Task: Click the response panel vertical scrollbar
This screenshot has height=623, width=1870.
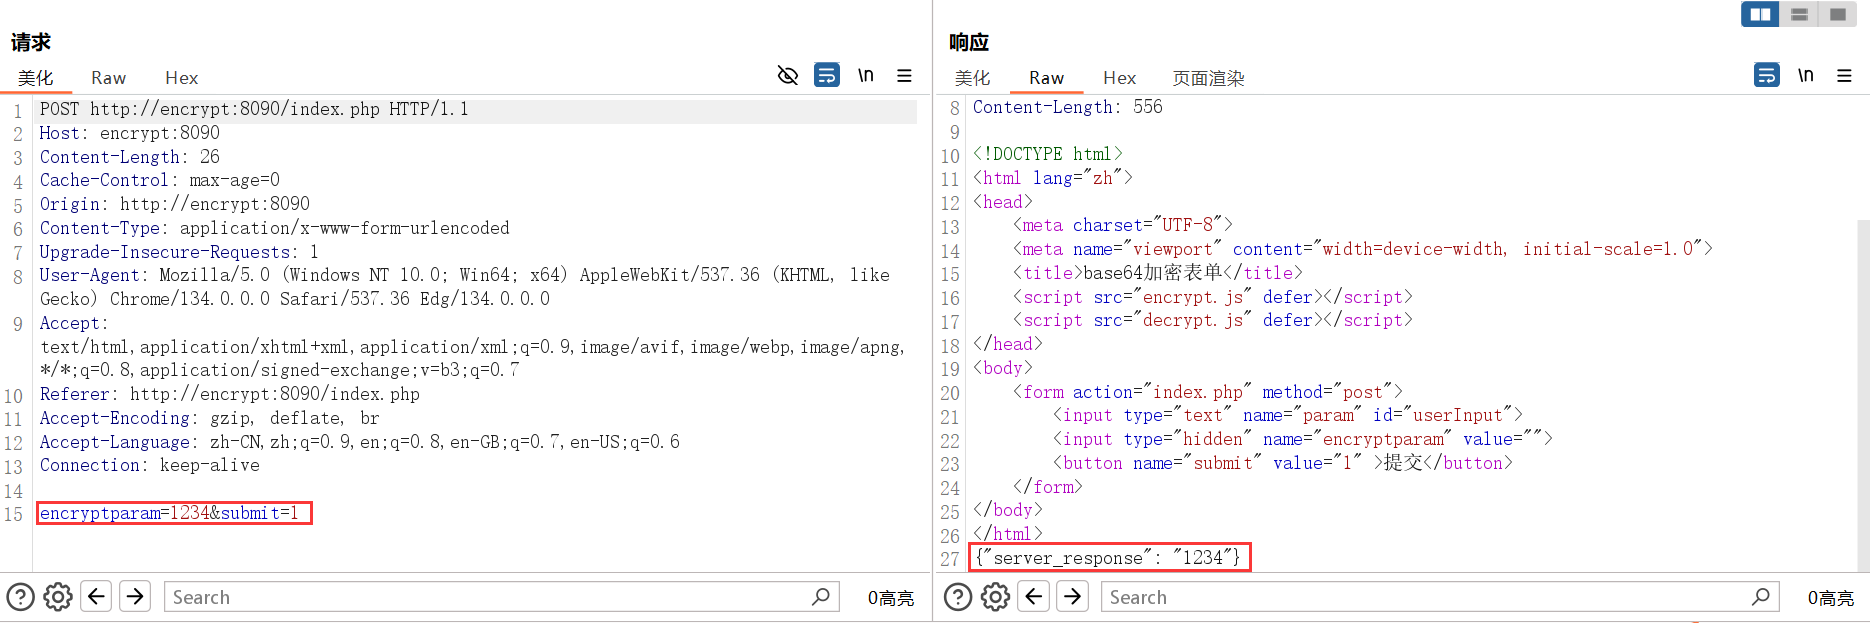Action: pyautogui.click(x=1863, y=395)
